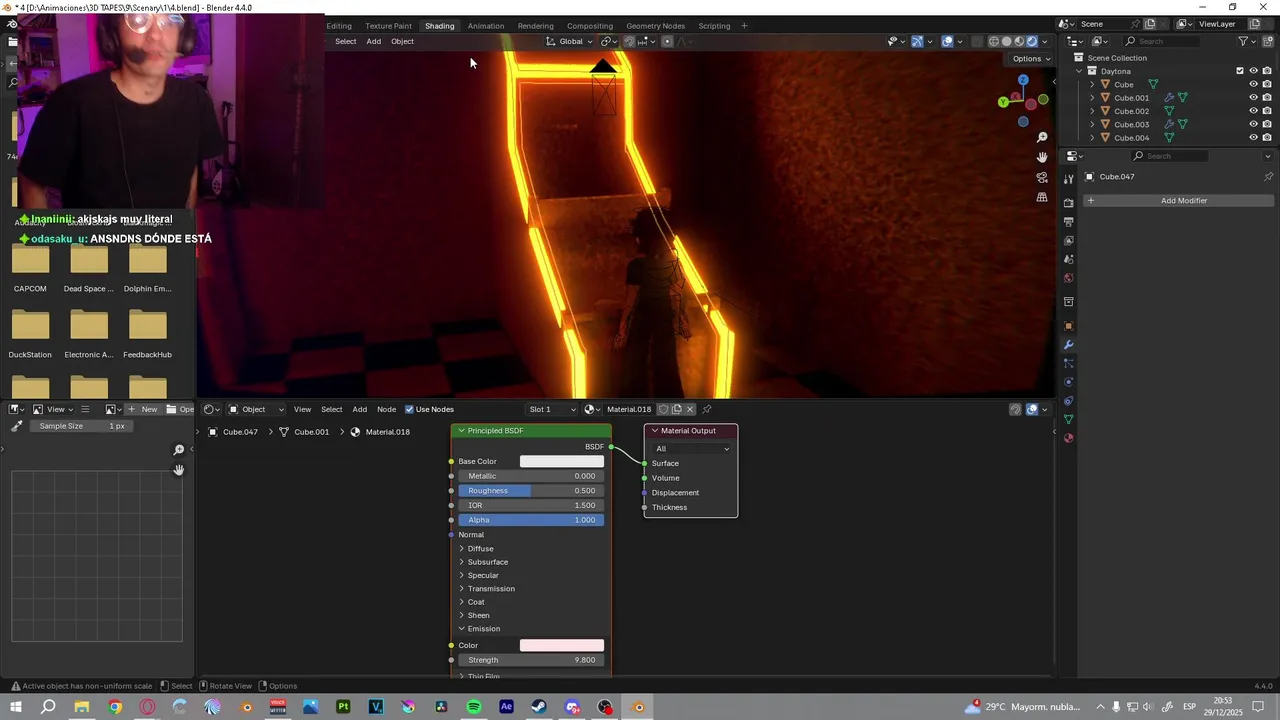Click the pan view hand icon in viewport
Viewport: 1280px width, 720px height.
pos(1042,157)
